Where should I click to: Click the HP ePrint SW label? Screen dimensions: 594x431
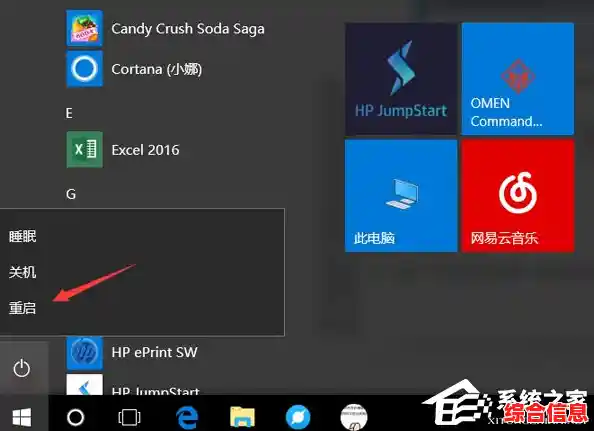tap(155, 352)
